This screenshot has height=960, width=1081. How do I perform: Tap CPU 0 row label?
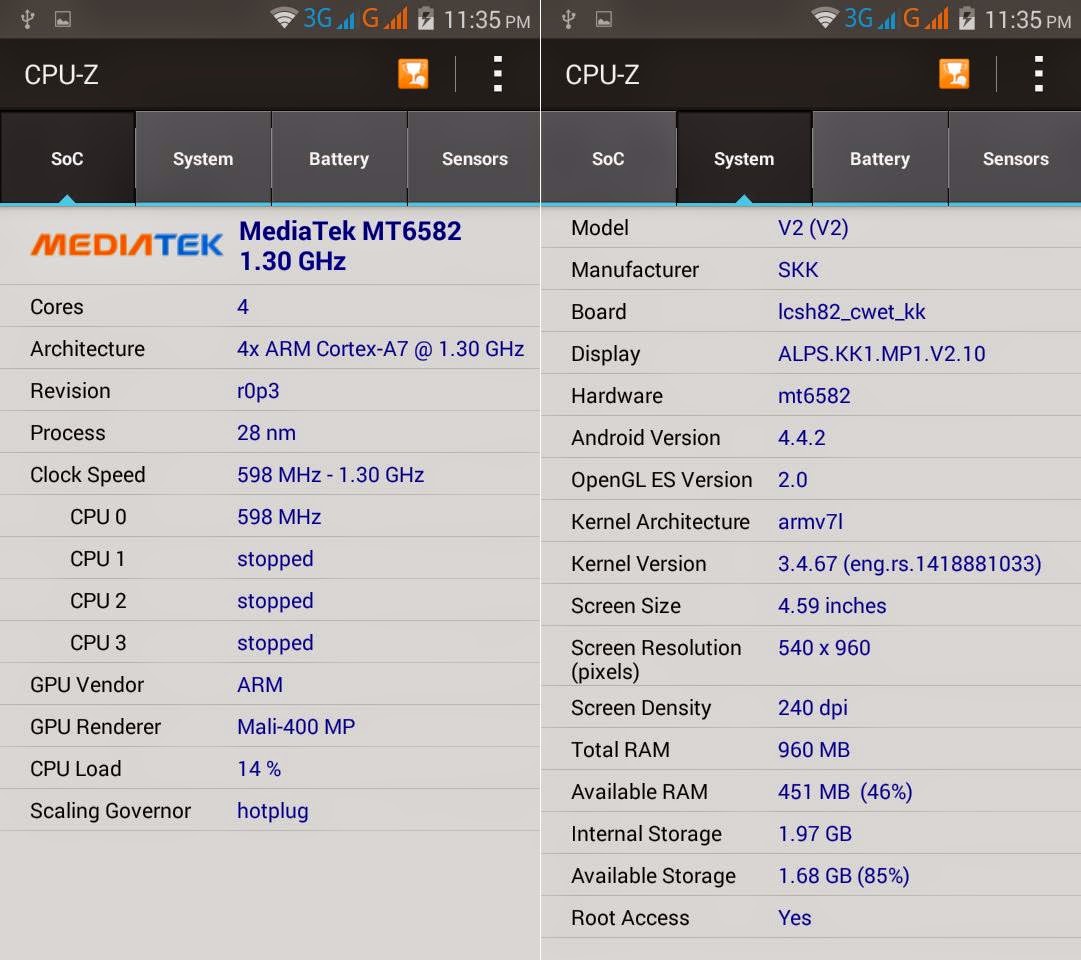coord(98,517)
